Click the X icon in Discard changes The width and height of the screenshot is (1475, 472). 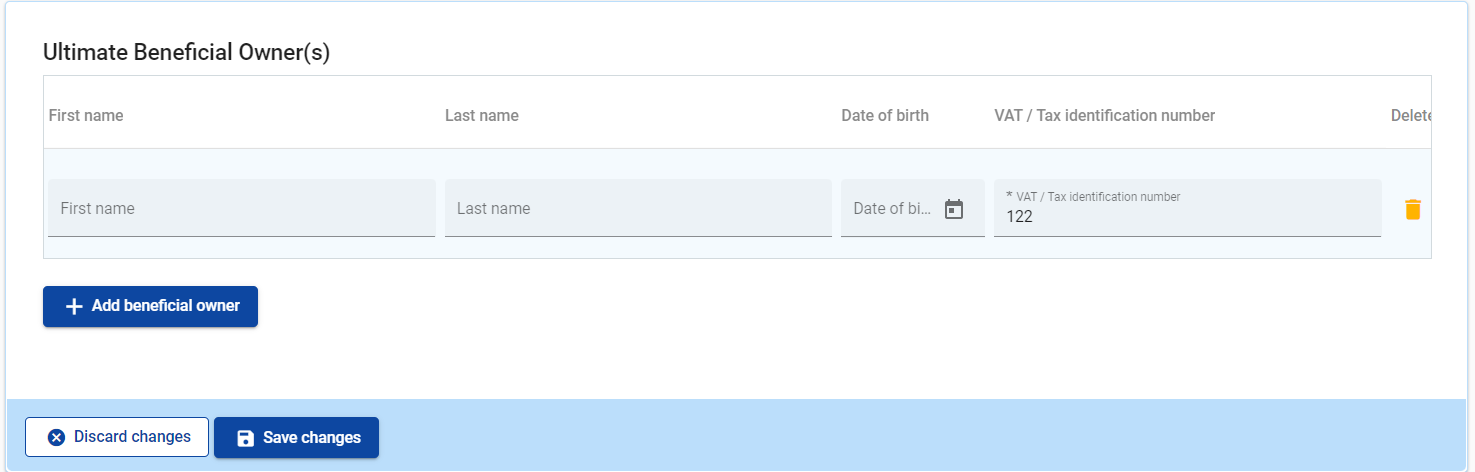coord(56,437)
